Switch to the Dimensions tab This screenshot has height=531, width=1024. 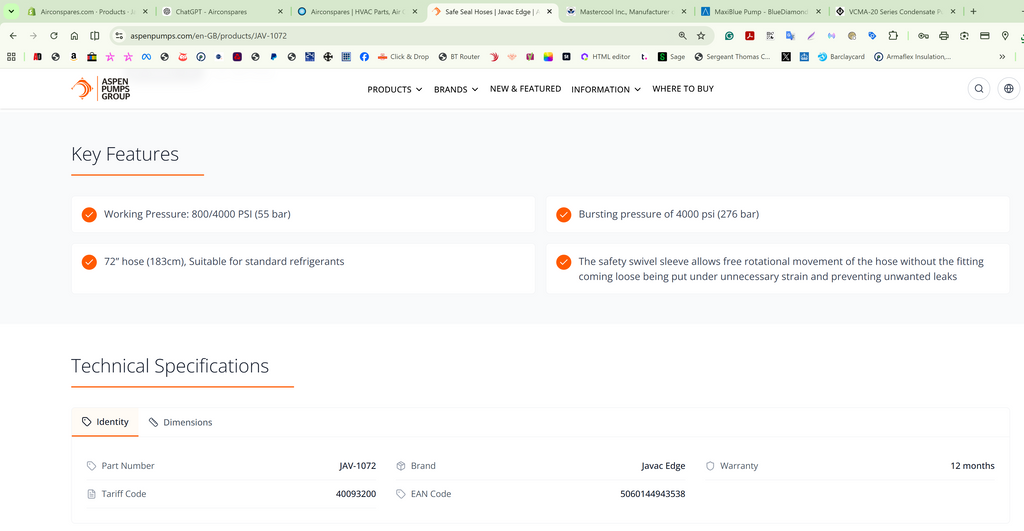[180, 423]
